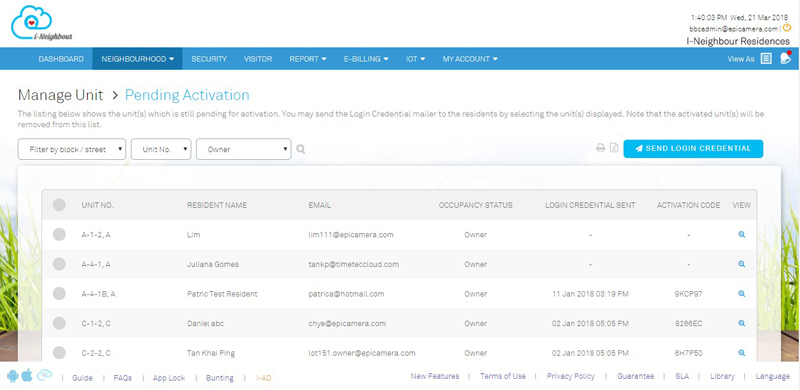Click the power logout icon
The width and height of the screenshot is (800, 390).
[787, 28]
